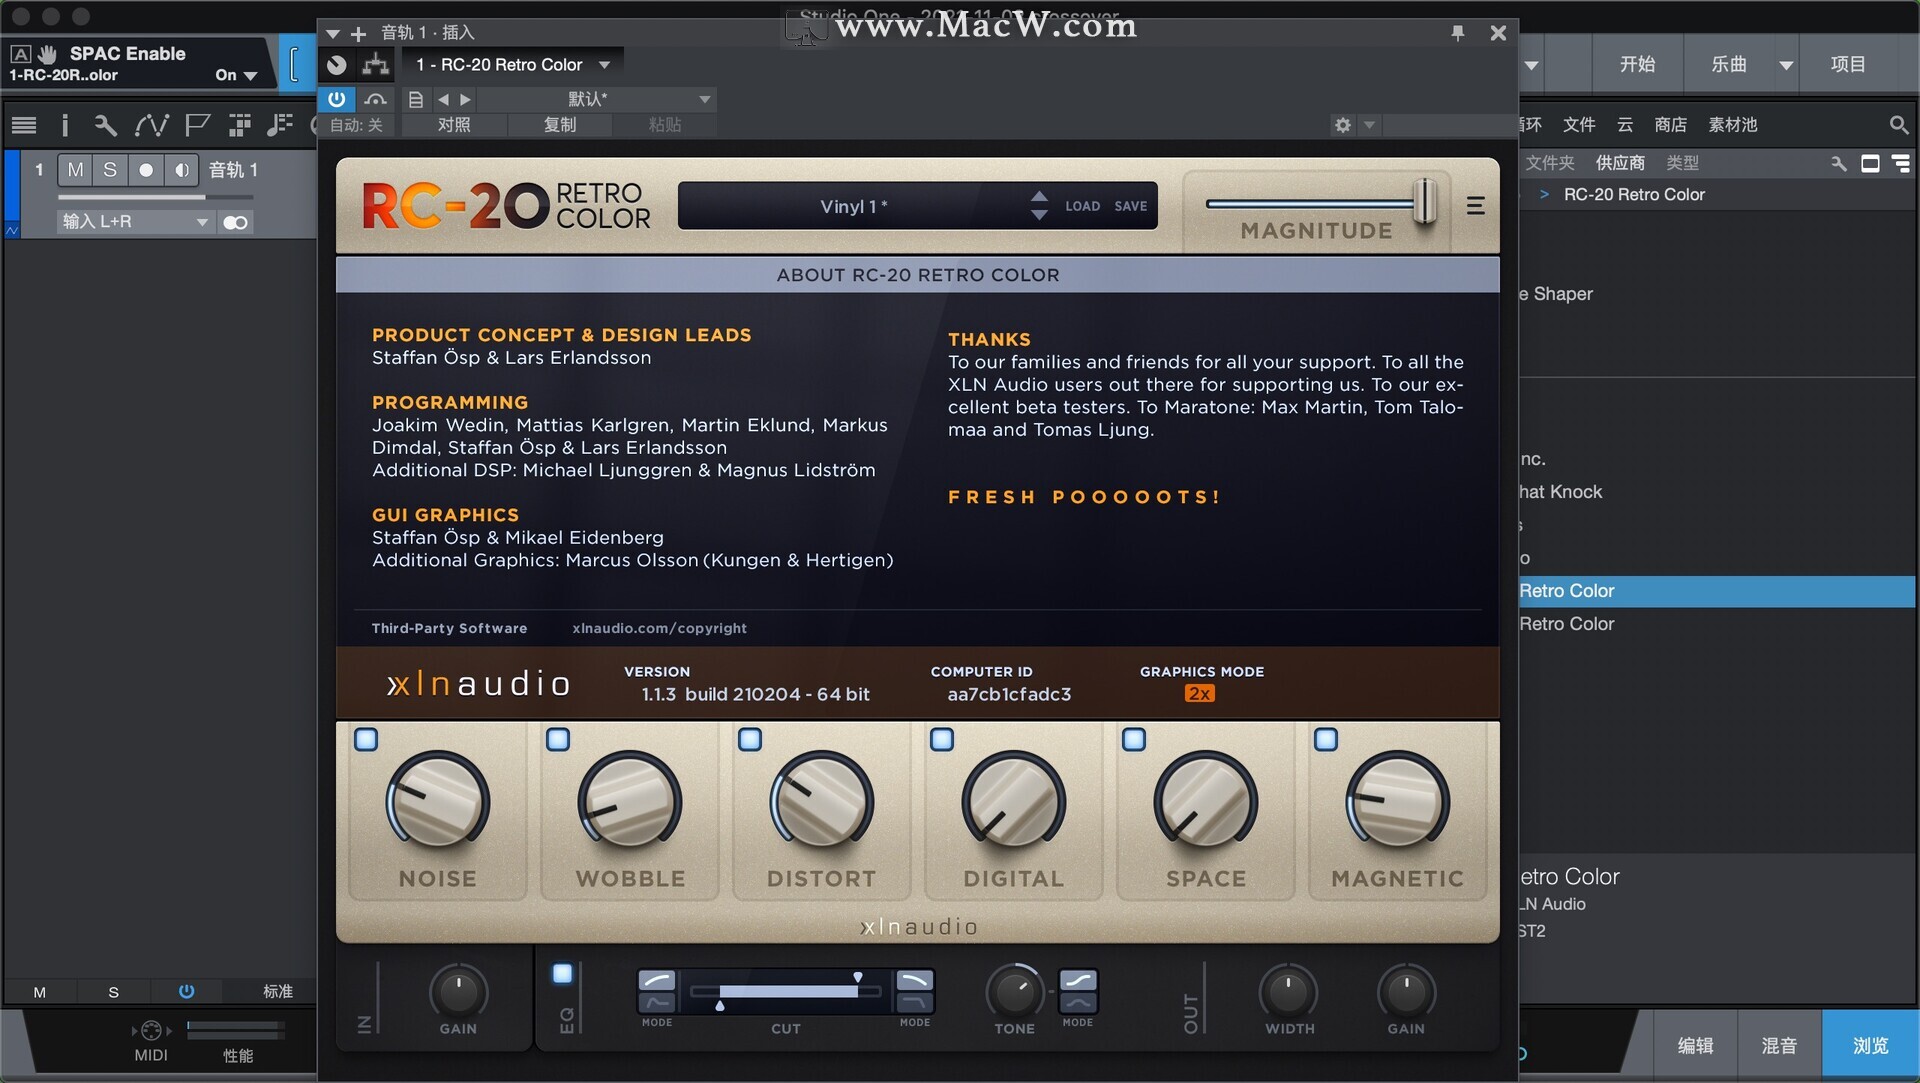Click the DISTORT knob

822,802
